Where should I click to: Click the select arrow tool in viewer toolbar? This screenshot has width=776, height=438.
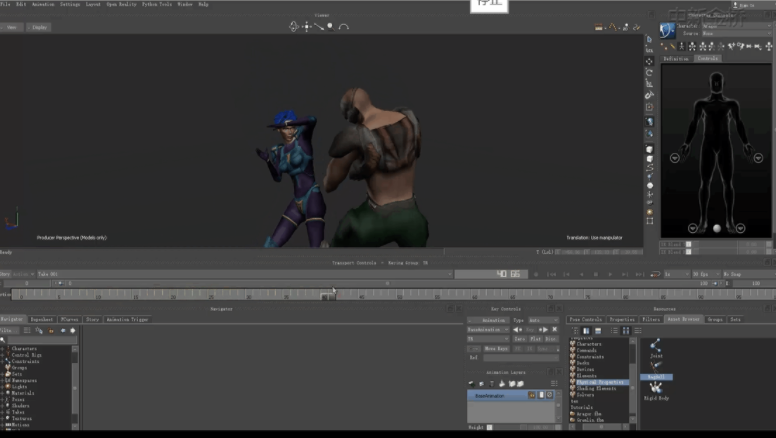point(649,39)
